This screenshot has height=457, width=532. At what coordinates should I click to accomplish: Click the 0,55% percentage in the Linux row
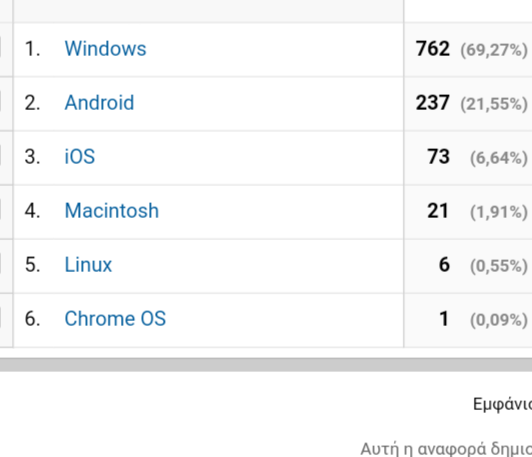(x=499, y=266)
